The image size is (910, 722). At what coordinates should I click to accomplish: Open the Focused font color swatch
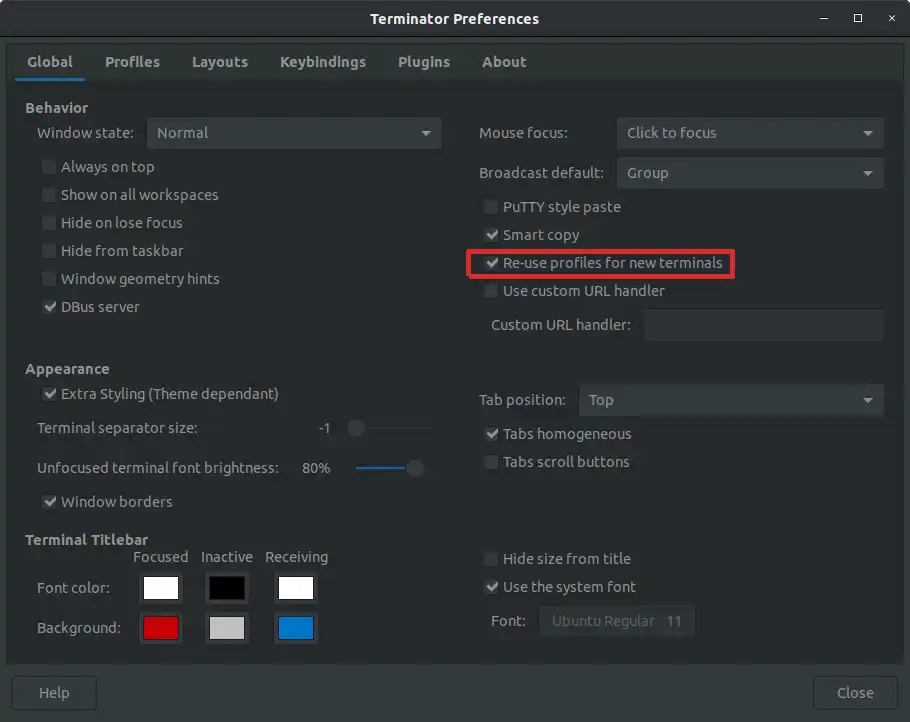click(x=161, y=588)
